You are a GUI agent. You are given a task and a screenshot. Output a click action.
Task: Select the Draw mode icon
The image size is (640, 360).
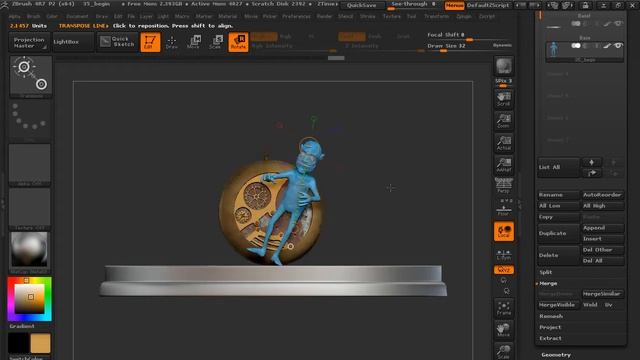point(172,42)
